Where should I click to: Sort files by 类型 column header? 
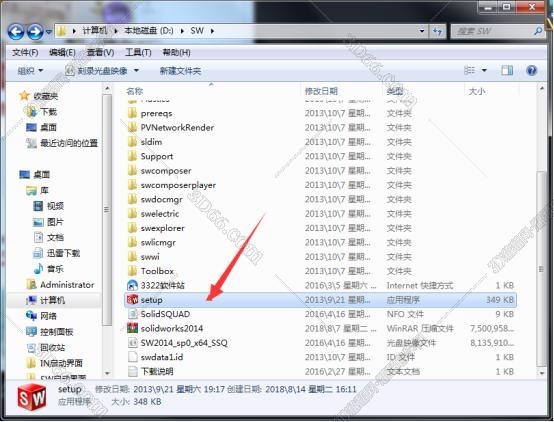395,91
